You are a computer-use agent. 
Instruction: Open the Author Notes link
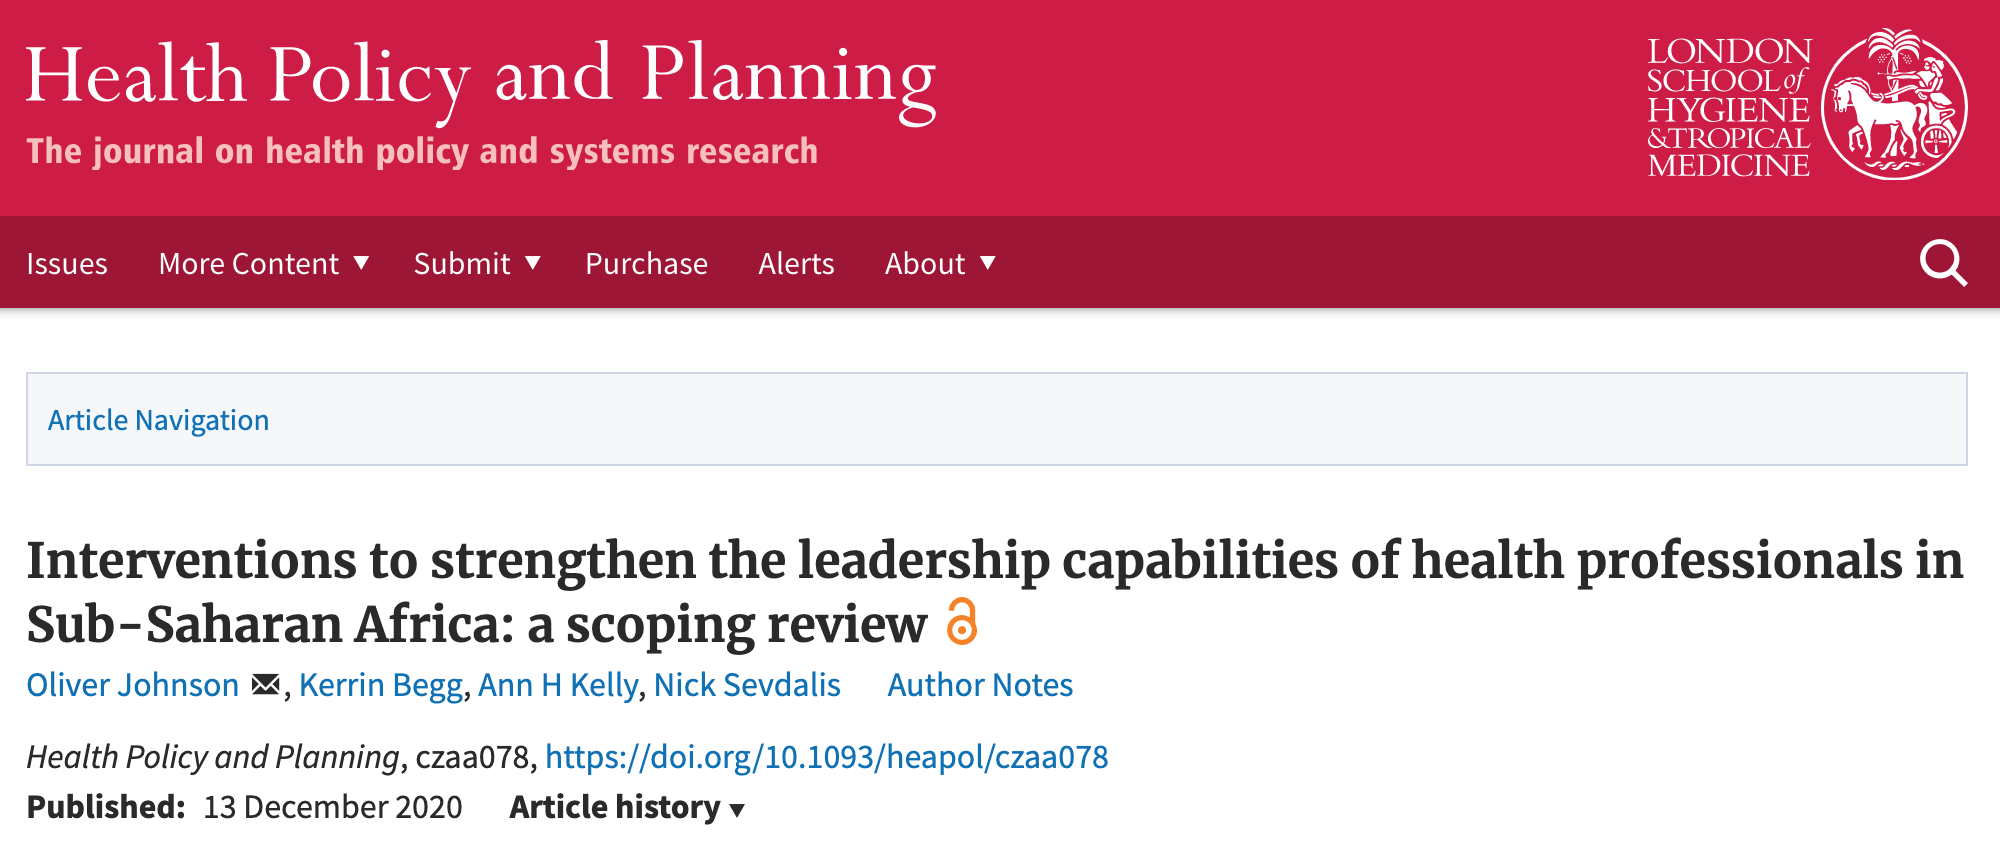980,685
